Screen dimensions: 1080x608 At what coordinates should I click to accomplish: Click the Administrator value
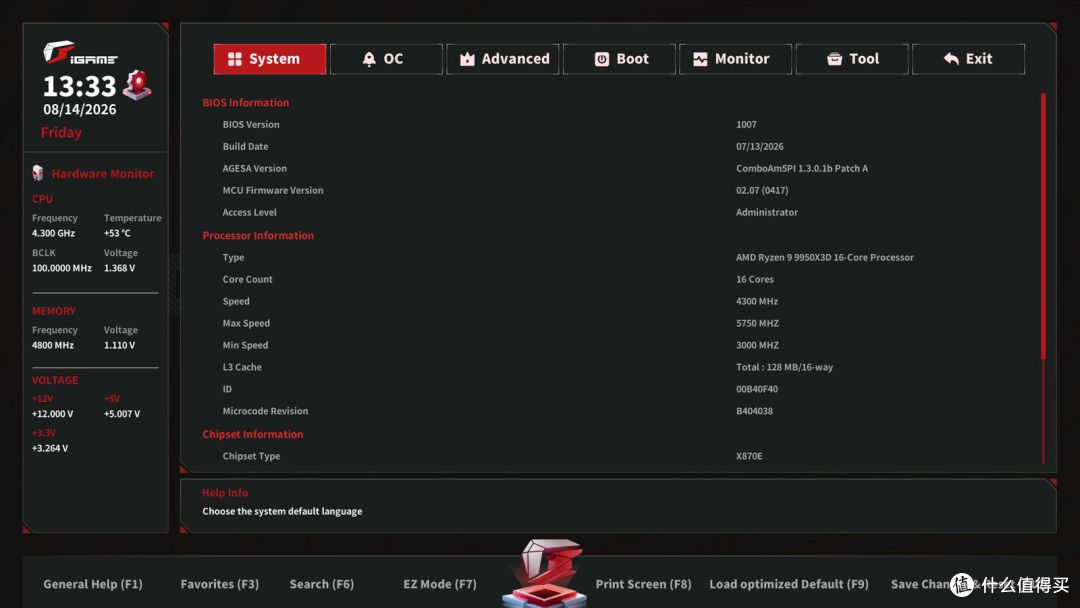pos(767,213)
